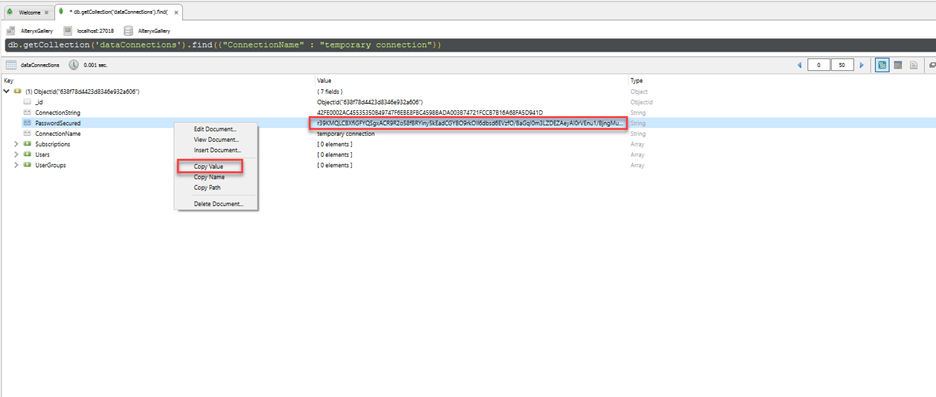Click the '[ 0 elements ]' value for Subscriptions
936x397 pixels.
334,144
